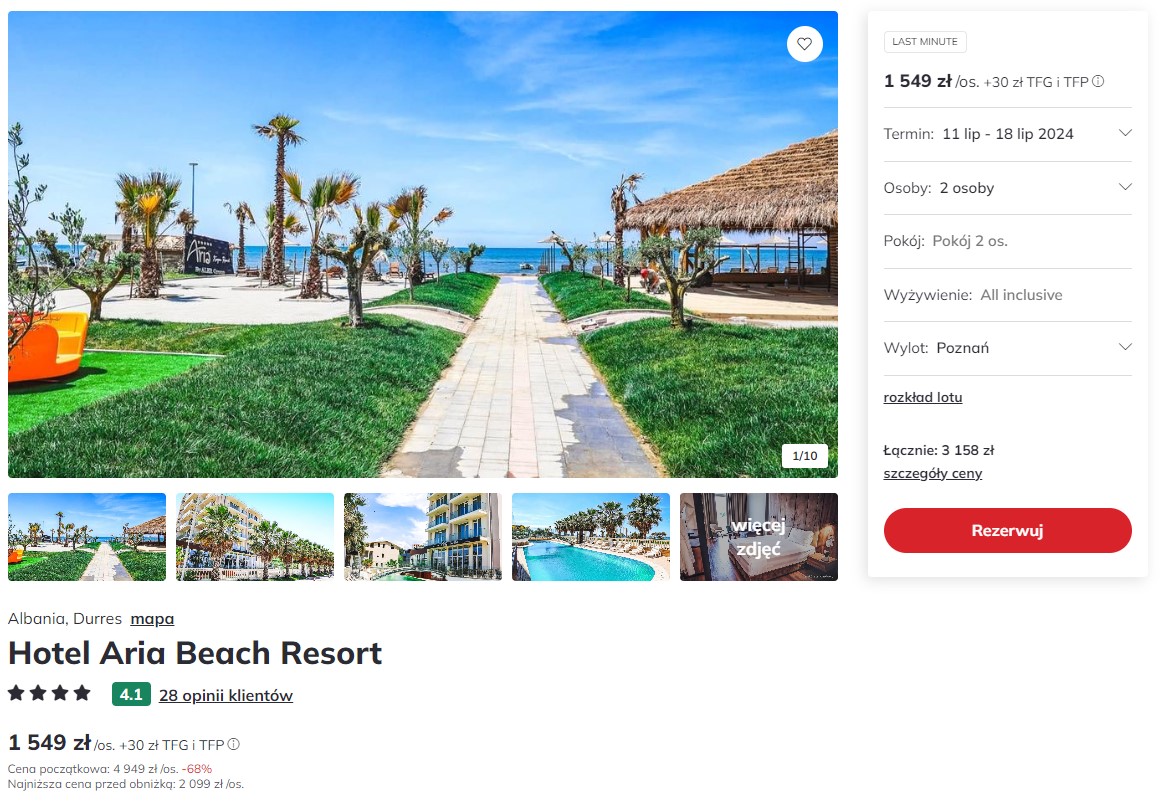
Task: Select the beach path thumbnail
Action: (x=87, y=537)
